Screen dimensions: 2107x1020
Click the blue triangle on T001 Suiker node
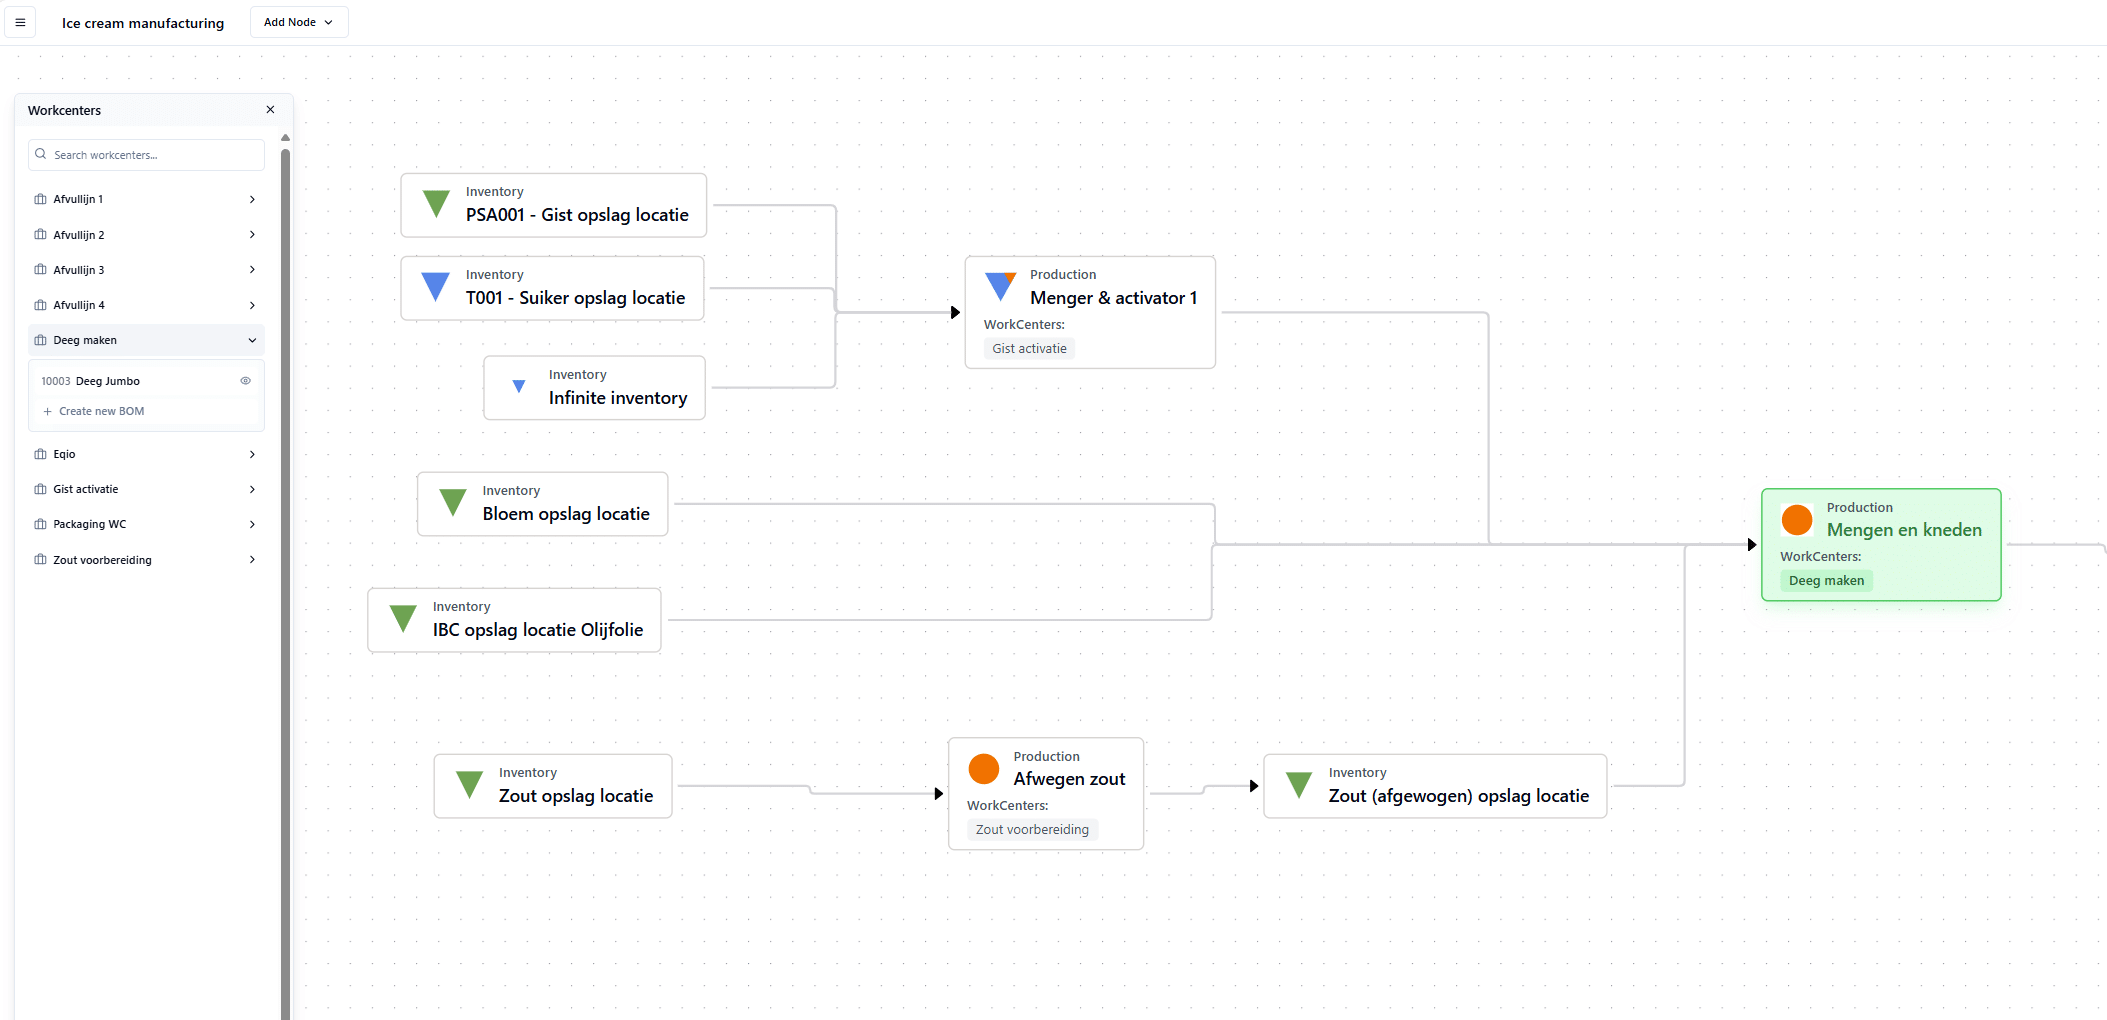point(436,286)
